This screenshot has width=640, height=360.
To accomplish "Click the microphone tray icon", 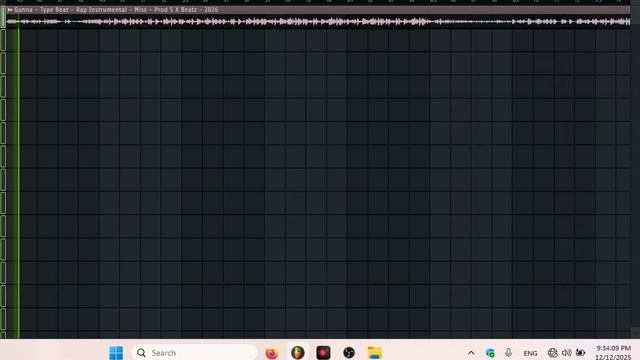I will 508,353.
